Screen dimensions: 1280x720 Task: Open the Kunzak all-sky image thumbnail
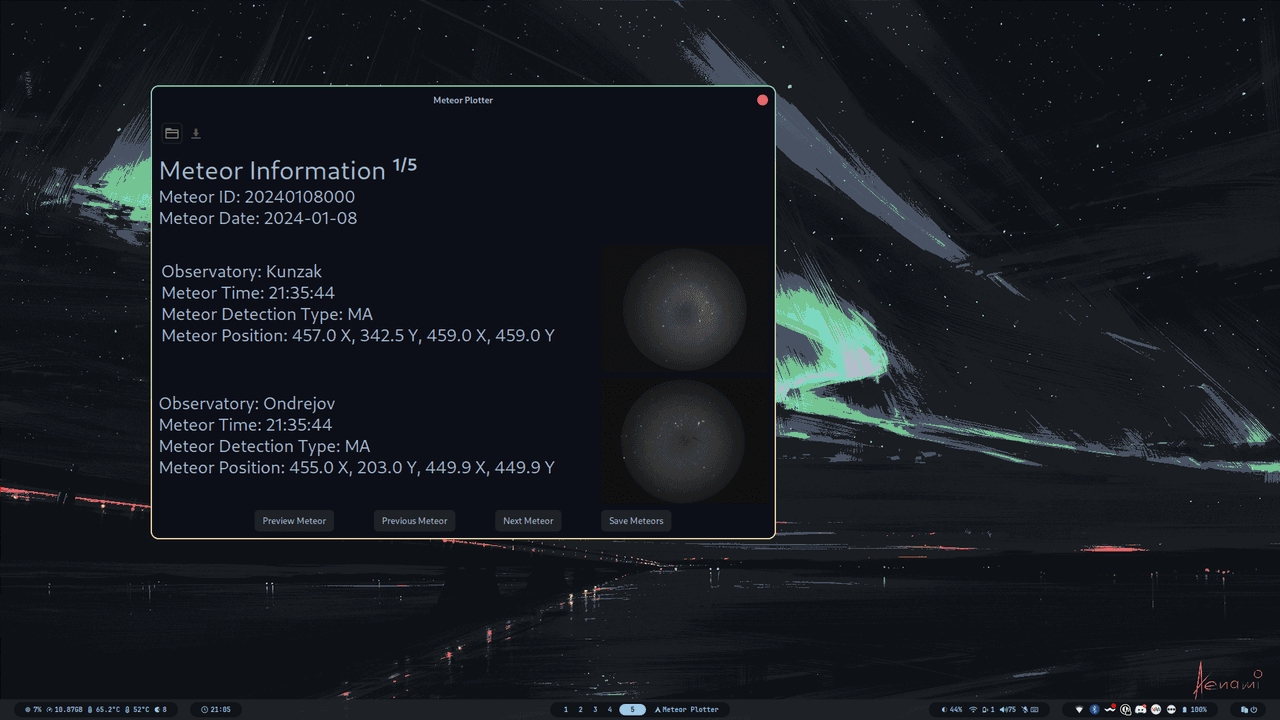[685, 309]
